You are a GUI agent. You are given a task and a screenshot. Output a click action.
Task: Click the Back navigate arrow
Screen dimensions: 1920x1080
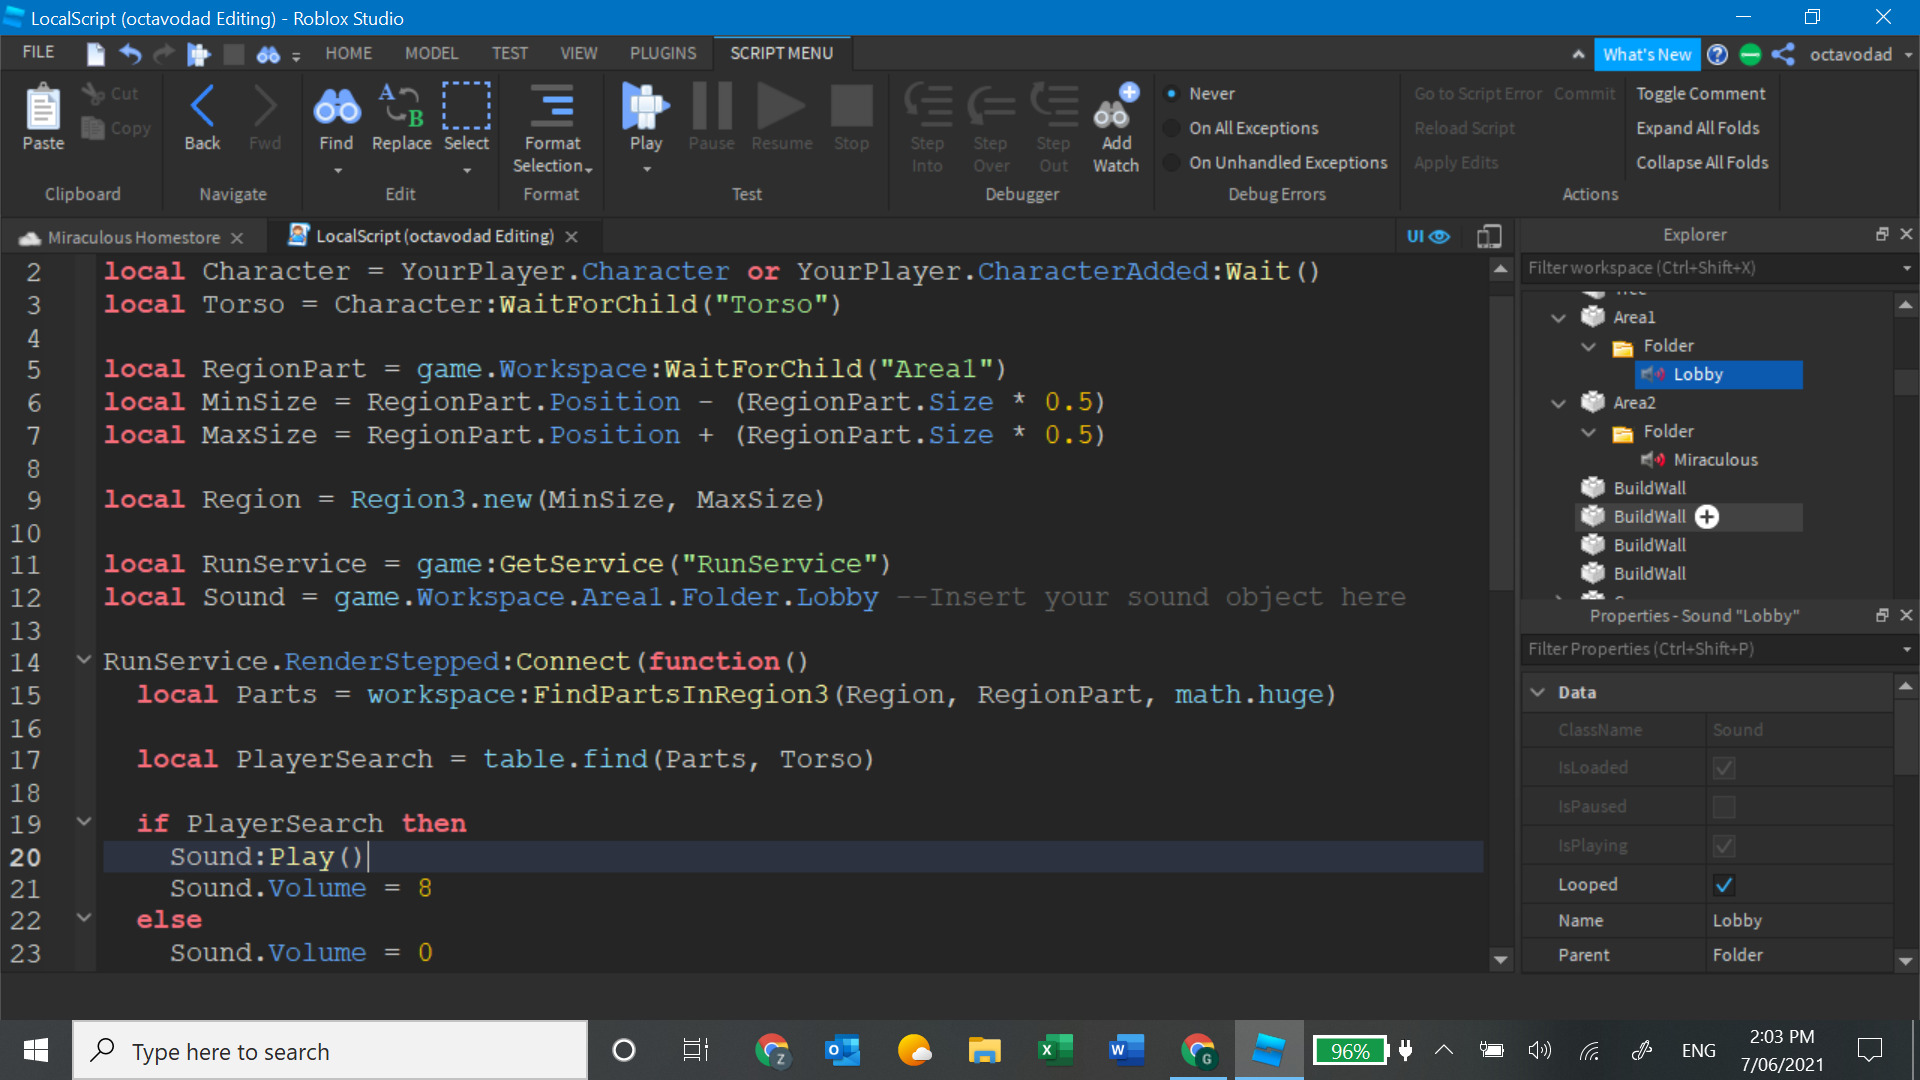202,106
